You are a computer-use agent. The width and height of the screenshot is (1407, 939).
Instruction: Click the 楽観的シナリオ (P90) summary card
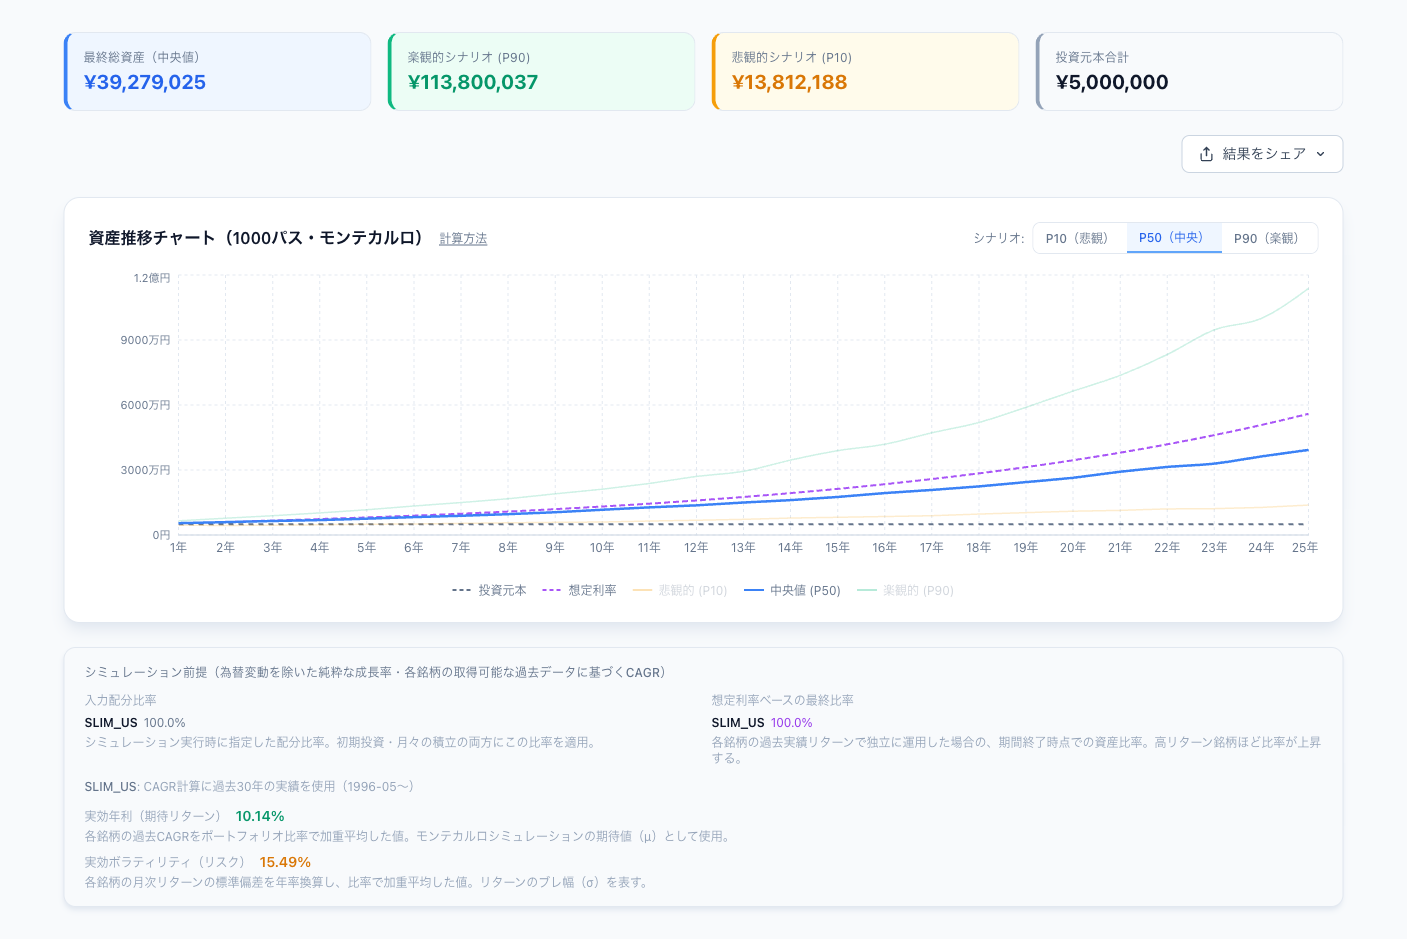[541, 72]
